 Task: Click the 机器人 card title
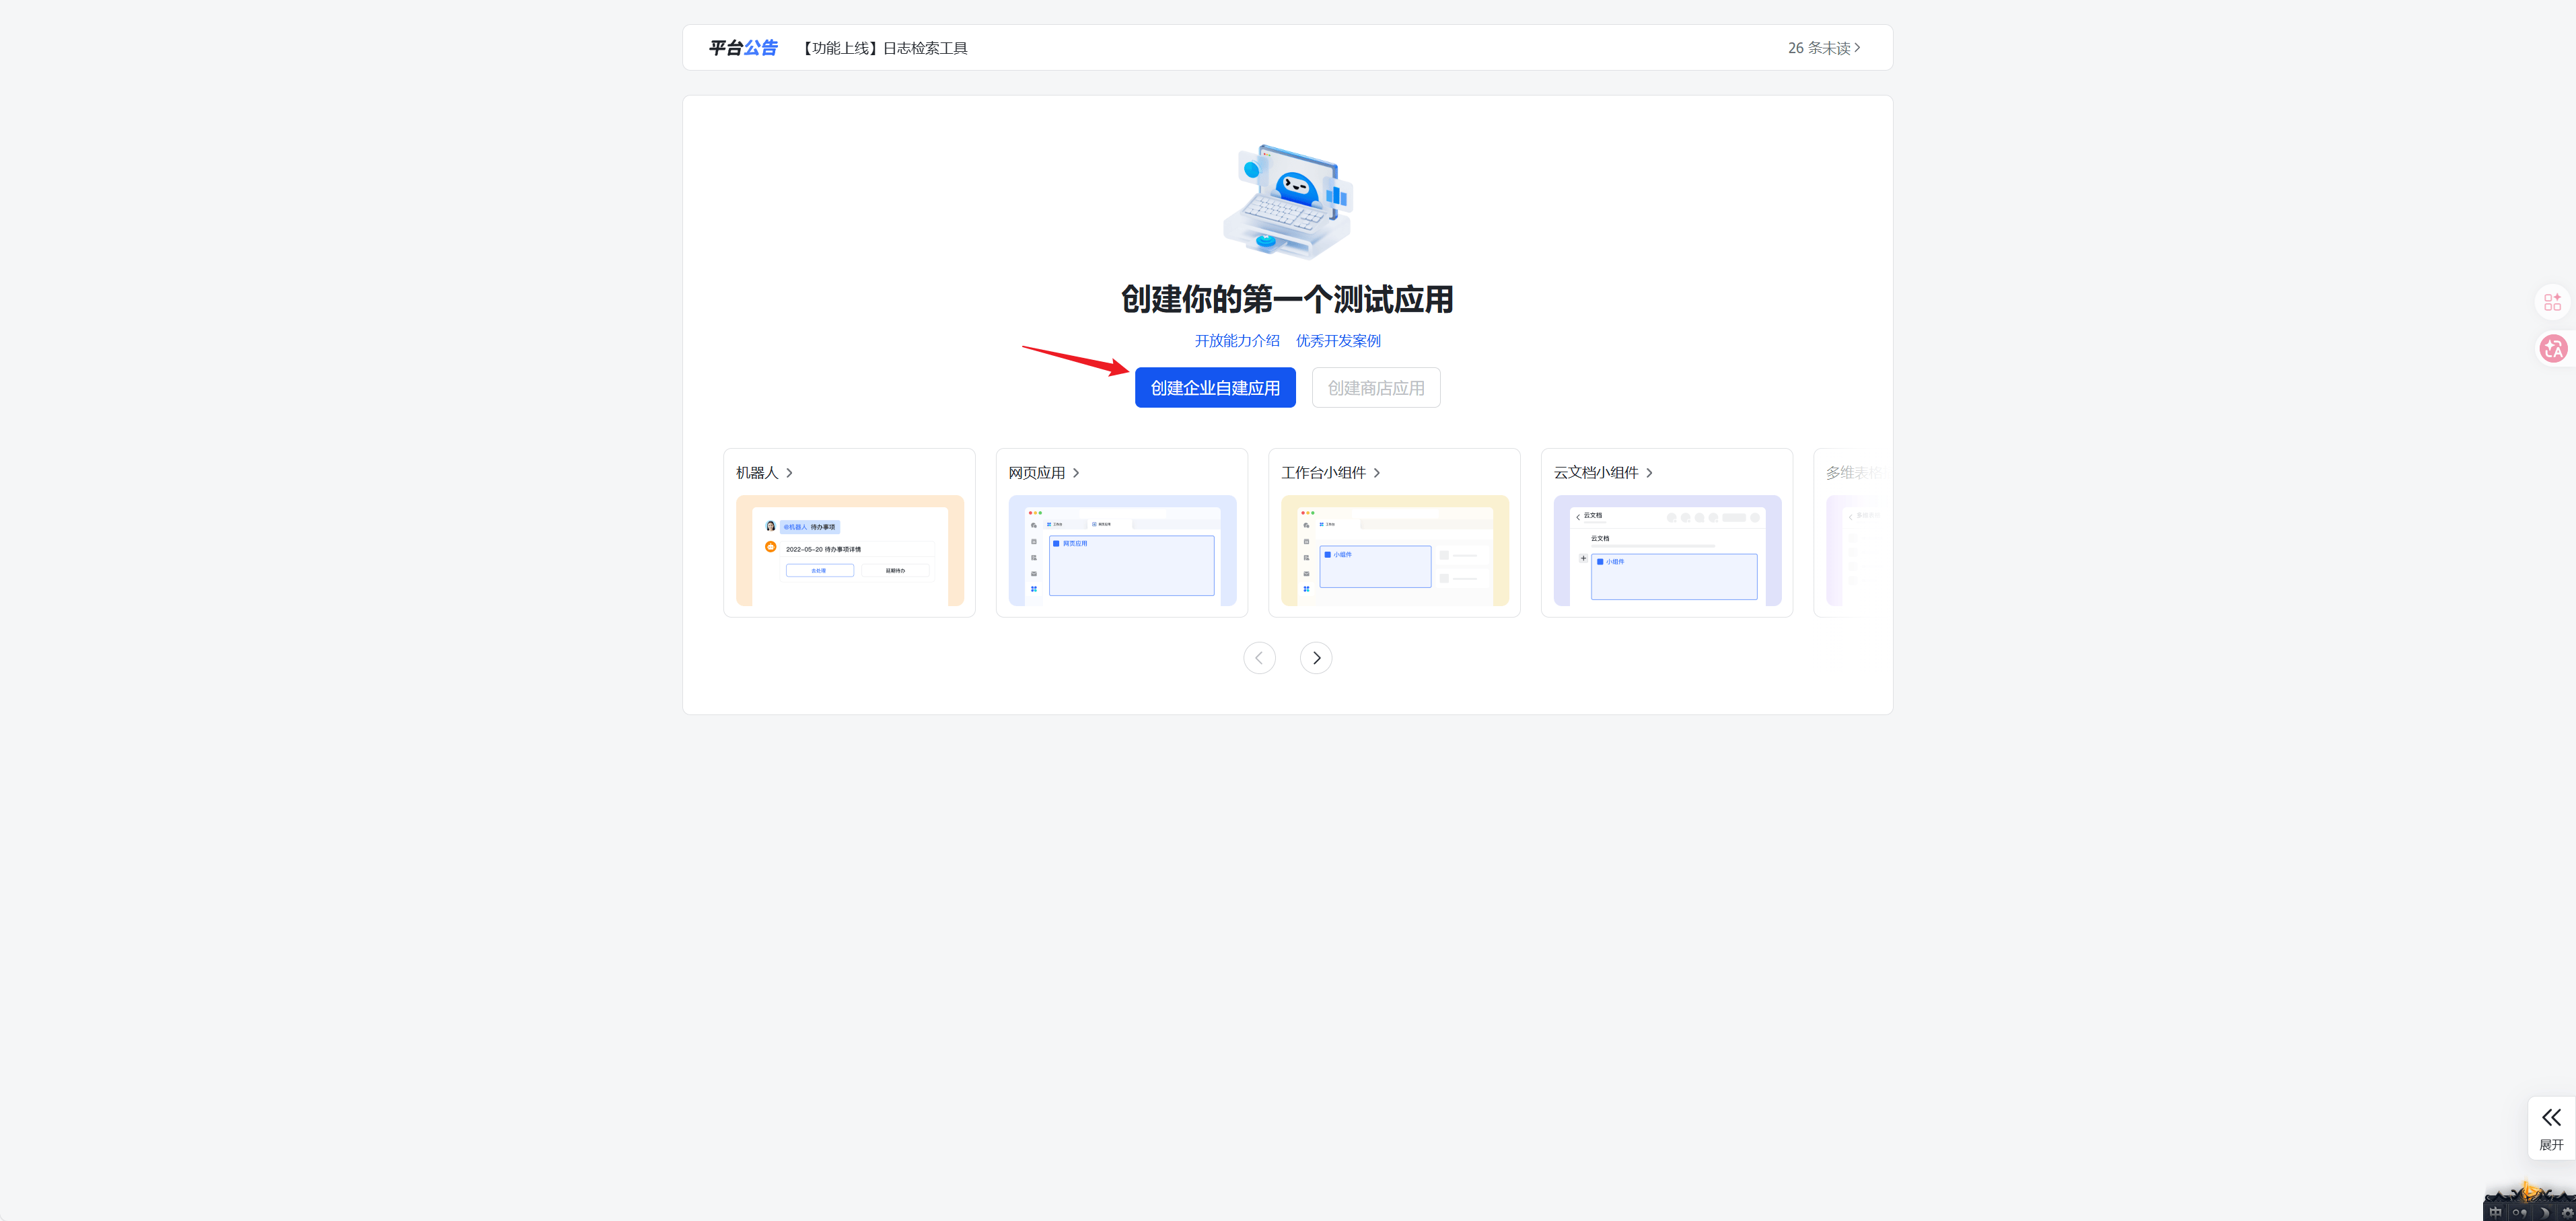coord(757,473)
